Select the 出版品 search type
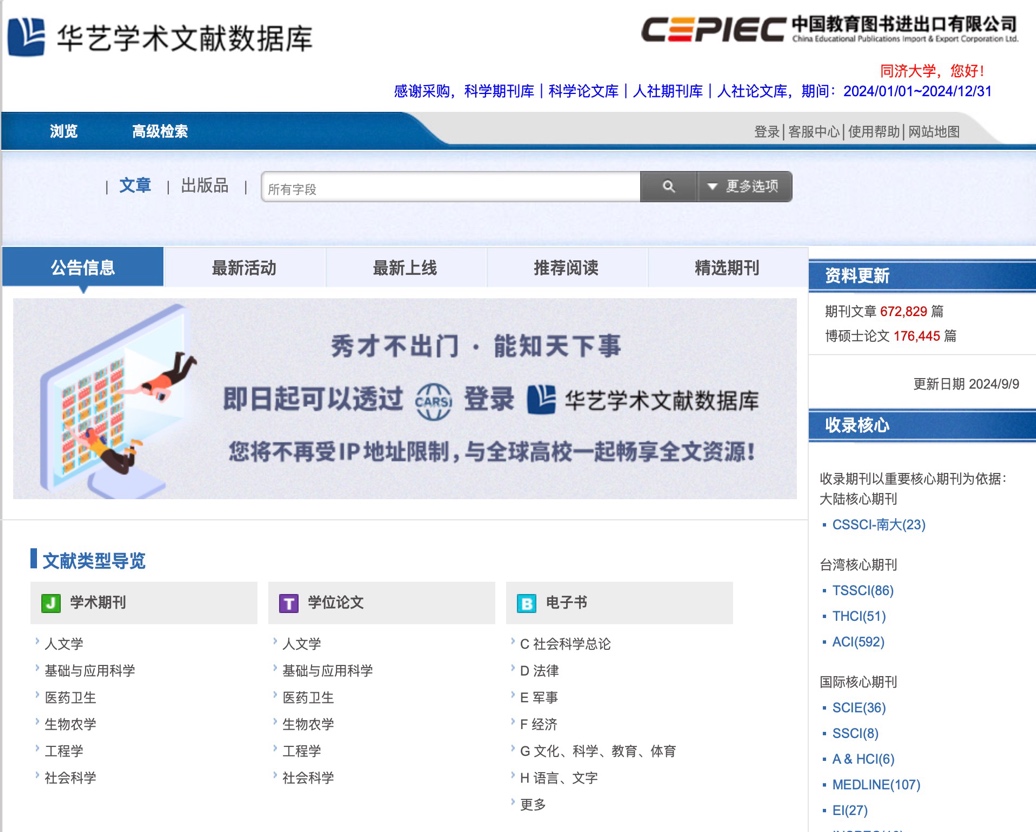Image resolution: width=1036 pixels, height=832 pixels. coord(205,186)
